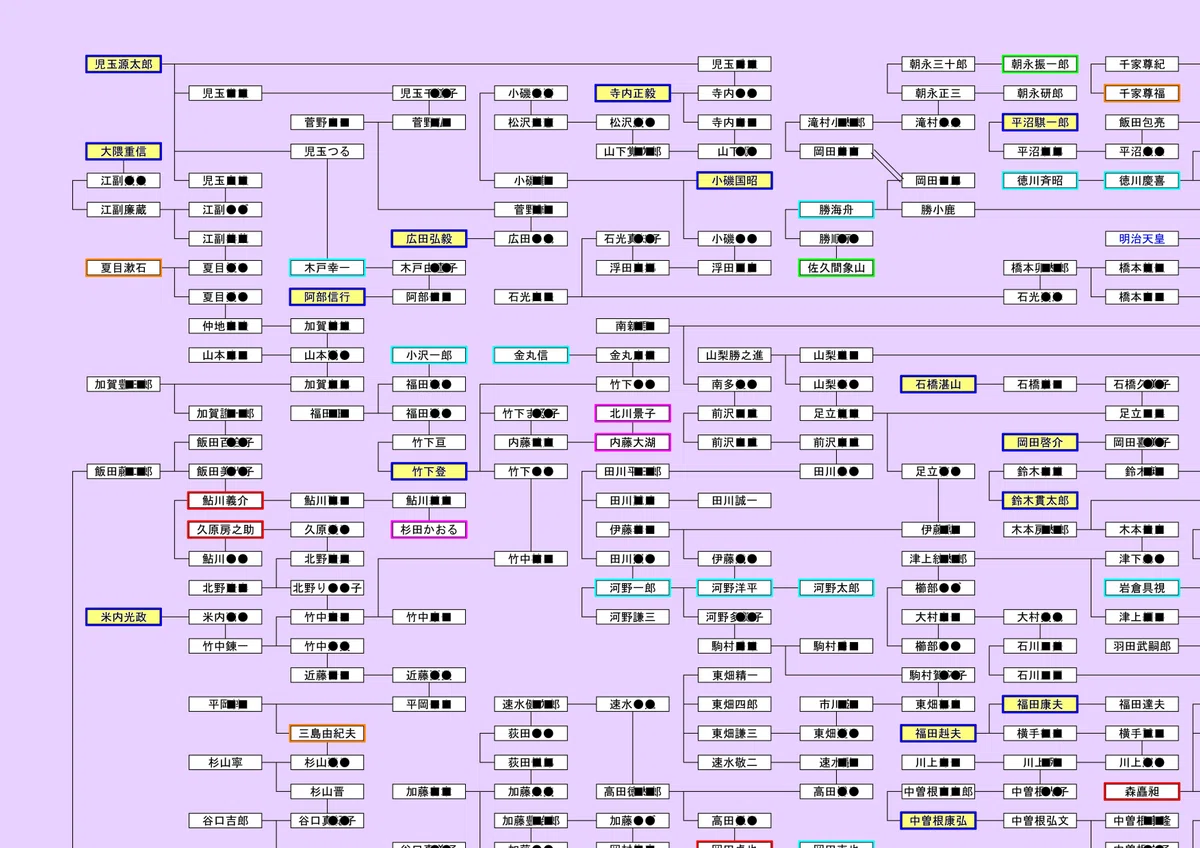Click the 千家尊紀 box
This screenshot has width=1200, height=848.
point(1142,64)
